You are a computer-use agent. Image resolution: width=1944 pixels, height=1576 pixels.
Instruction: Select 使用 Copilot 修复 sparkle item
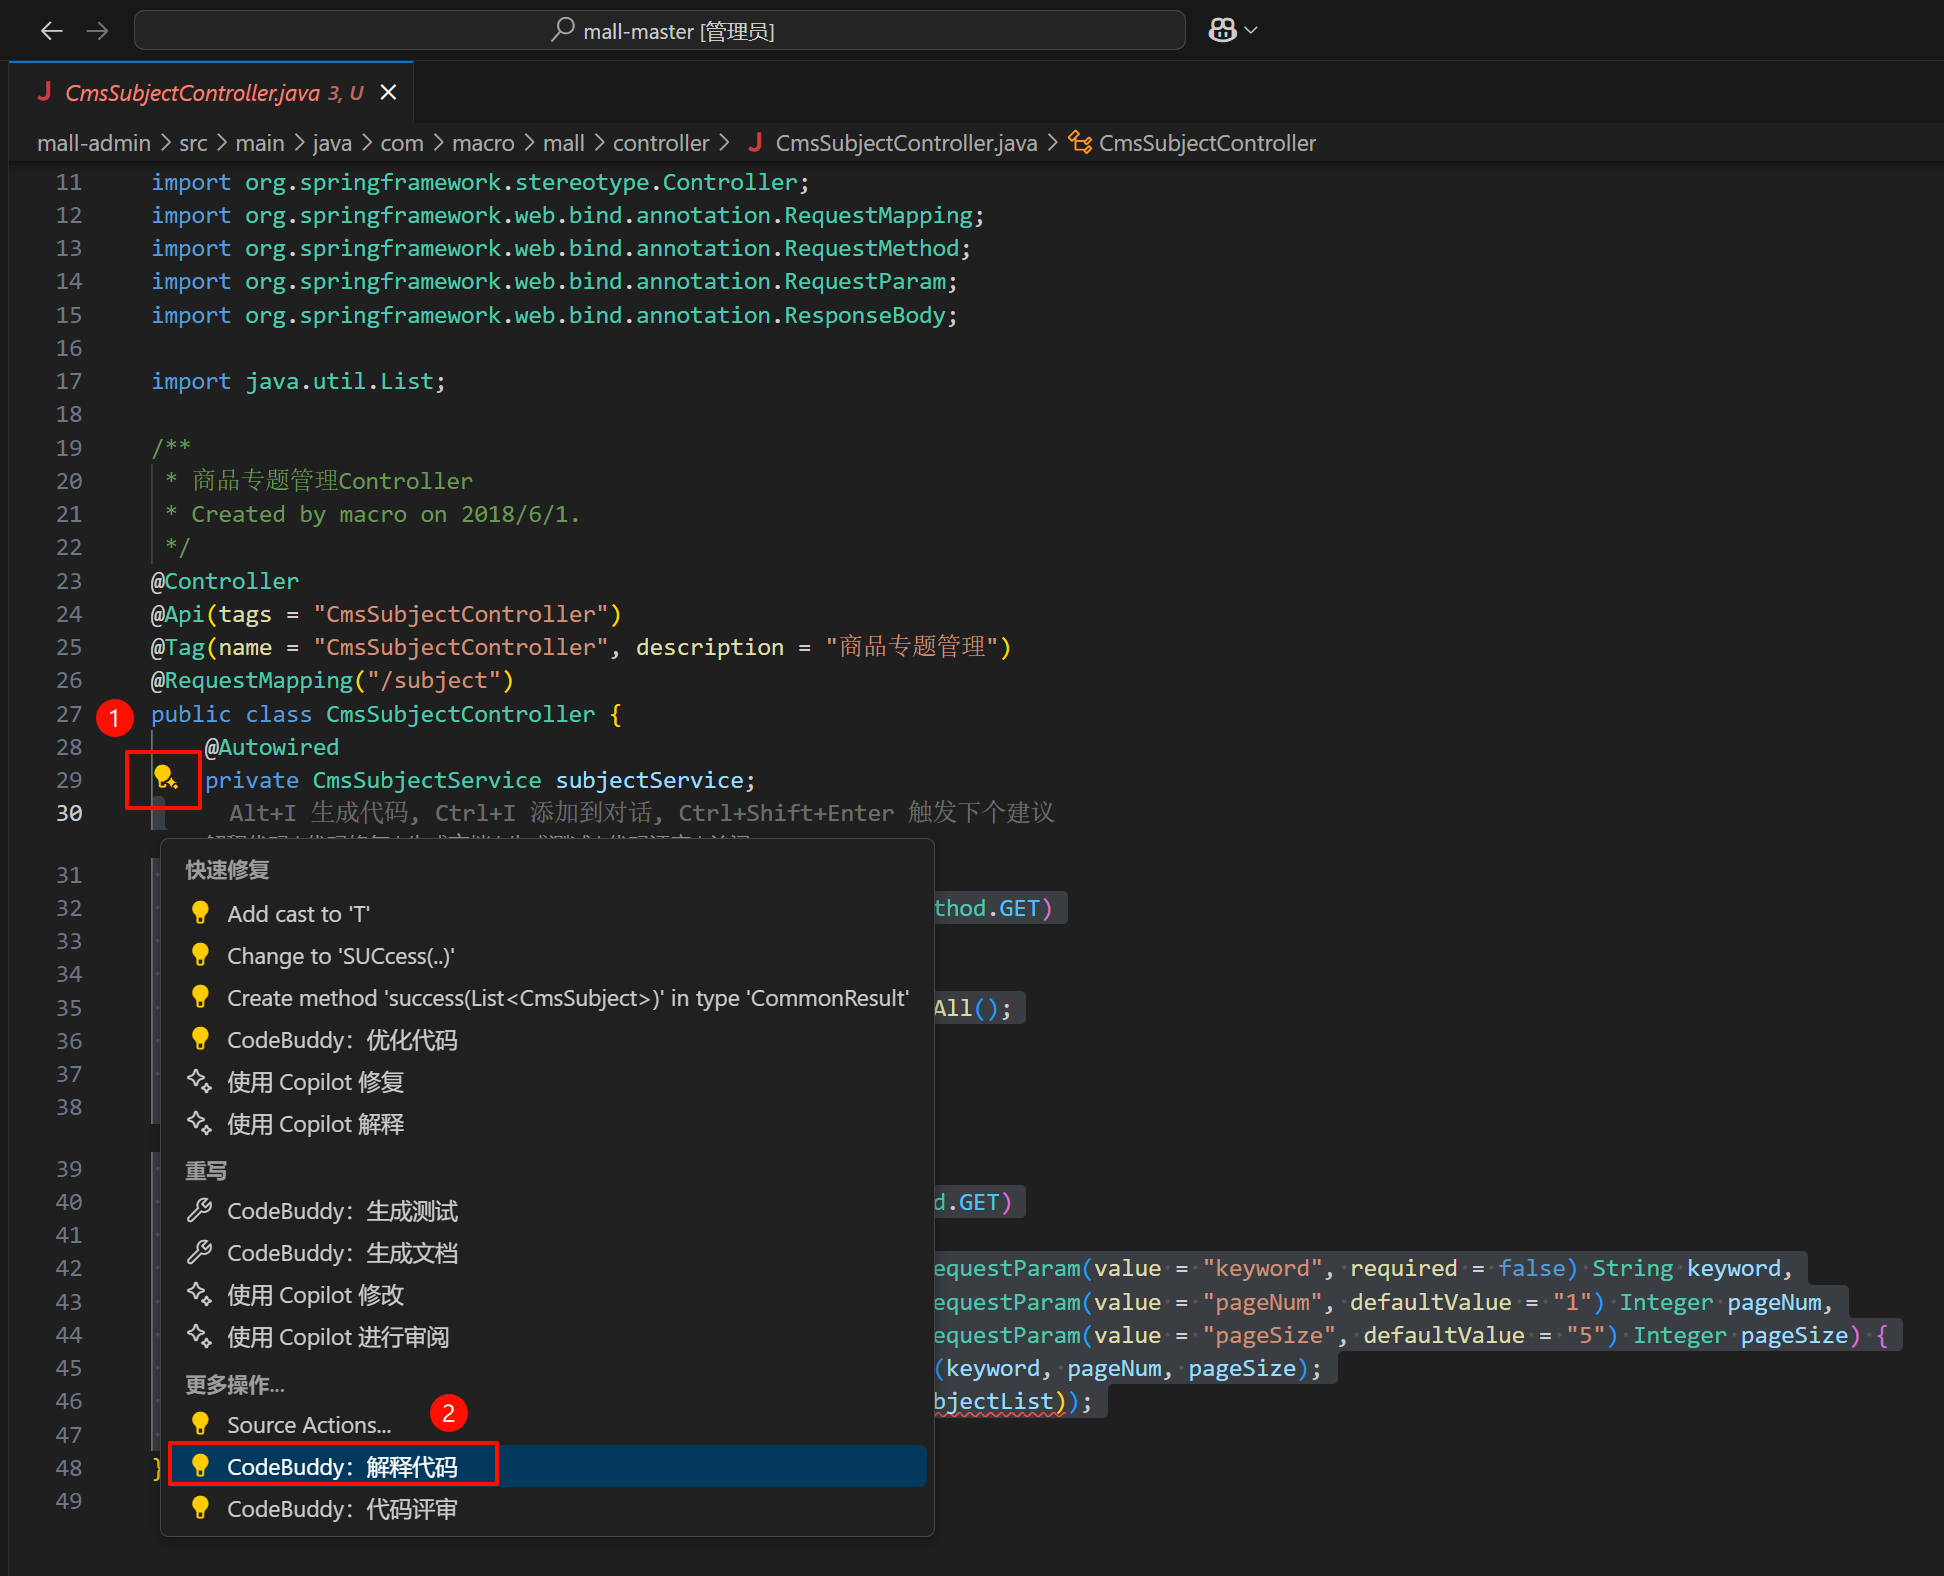315,1082
